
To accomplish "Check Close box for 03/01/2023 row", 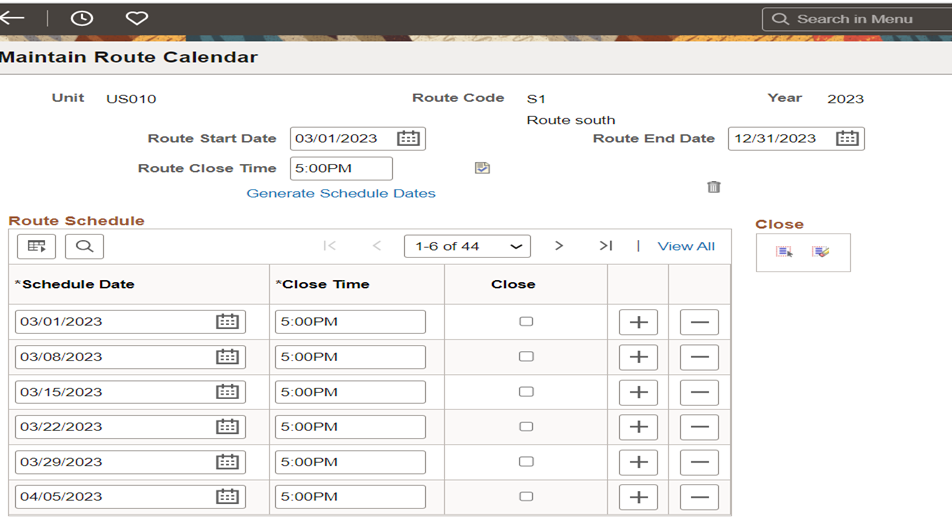I will pos(526,321).
